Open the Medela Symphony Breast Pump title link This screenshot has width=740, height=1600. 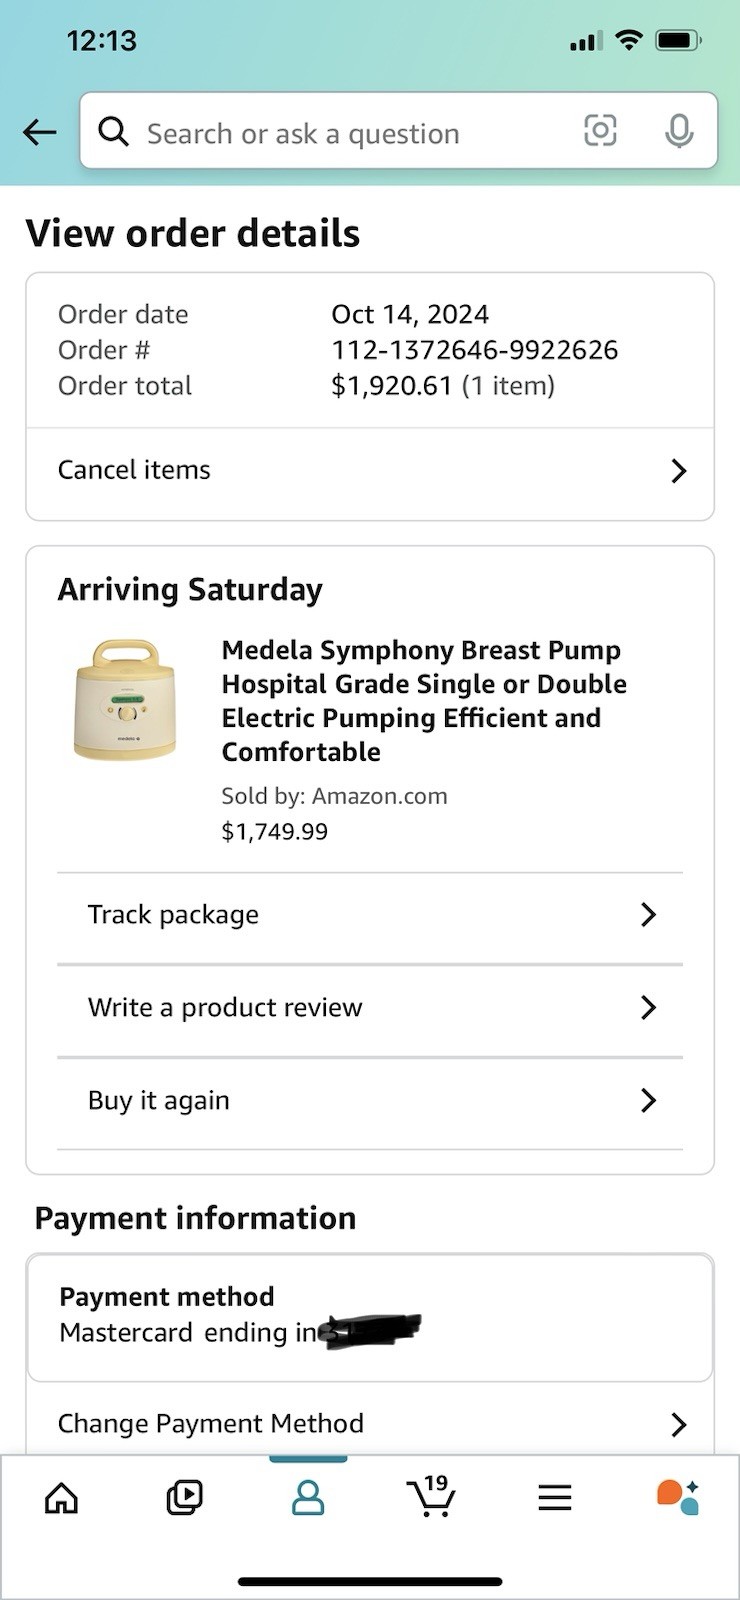[424, 700]
